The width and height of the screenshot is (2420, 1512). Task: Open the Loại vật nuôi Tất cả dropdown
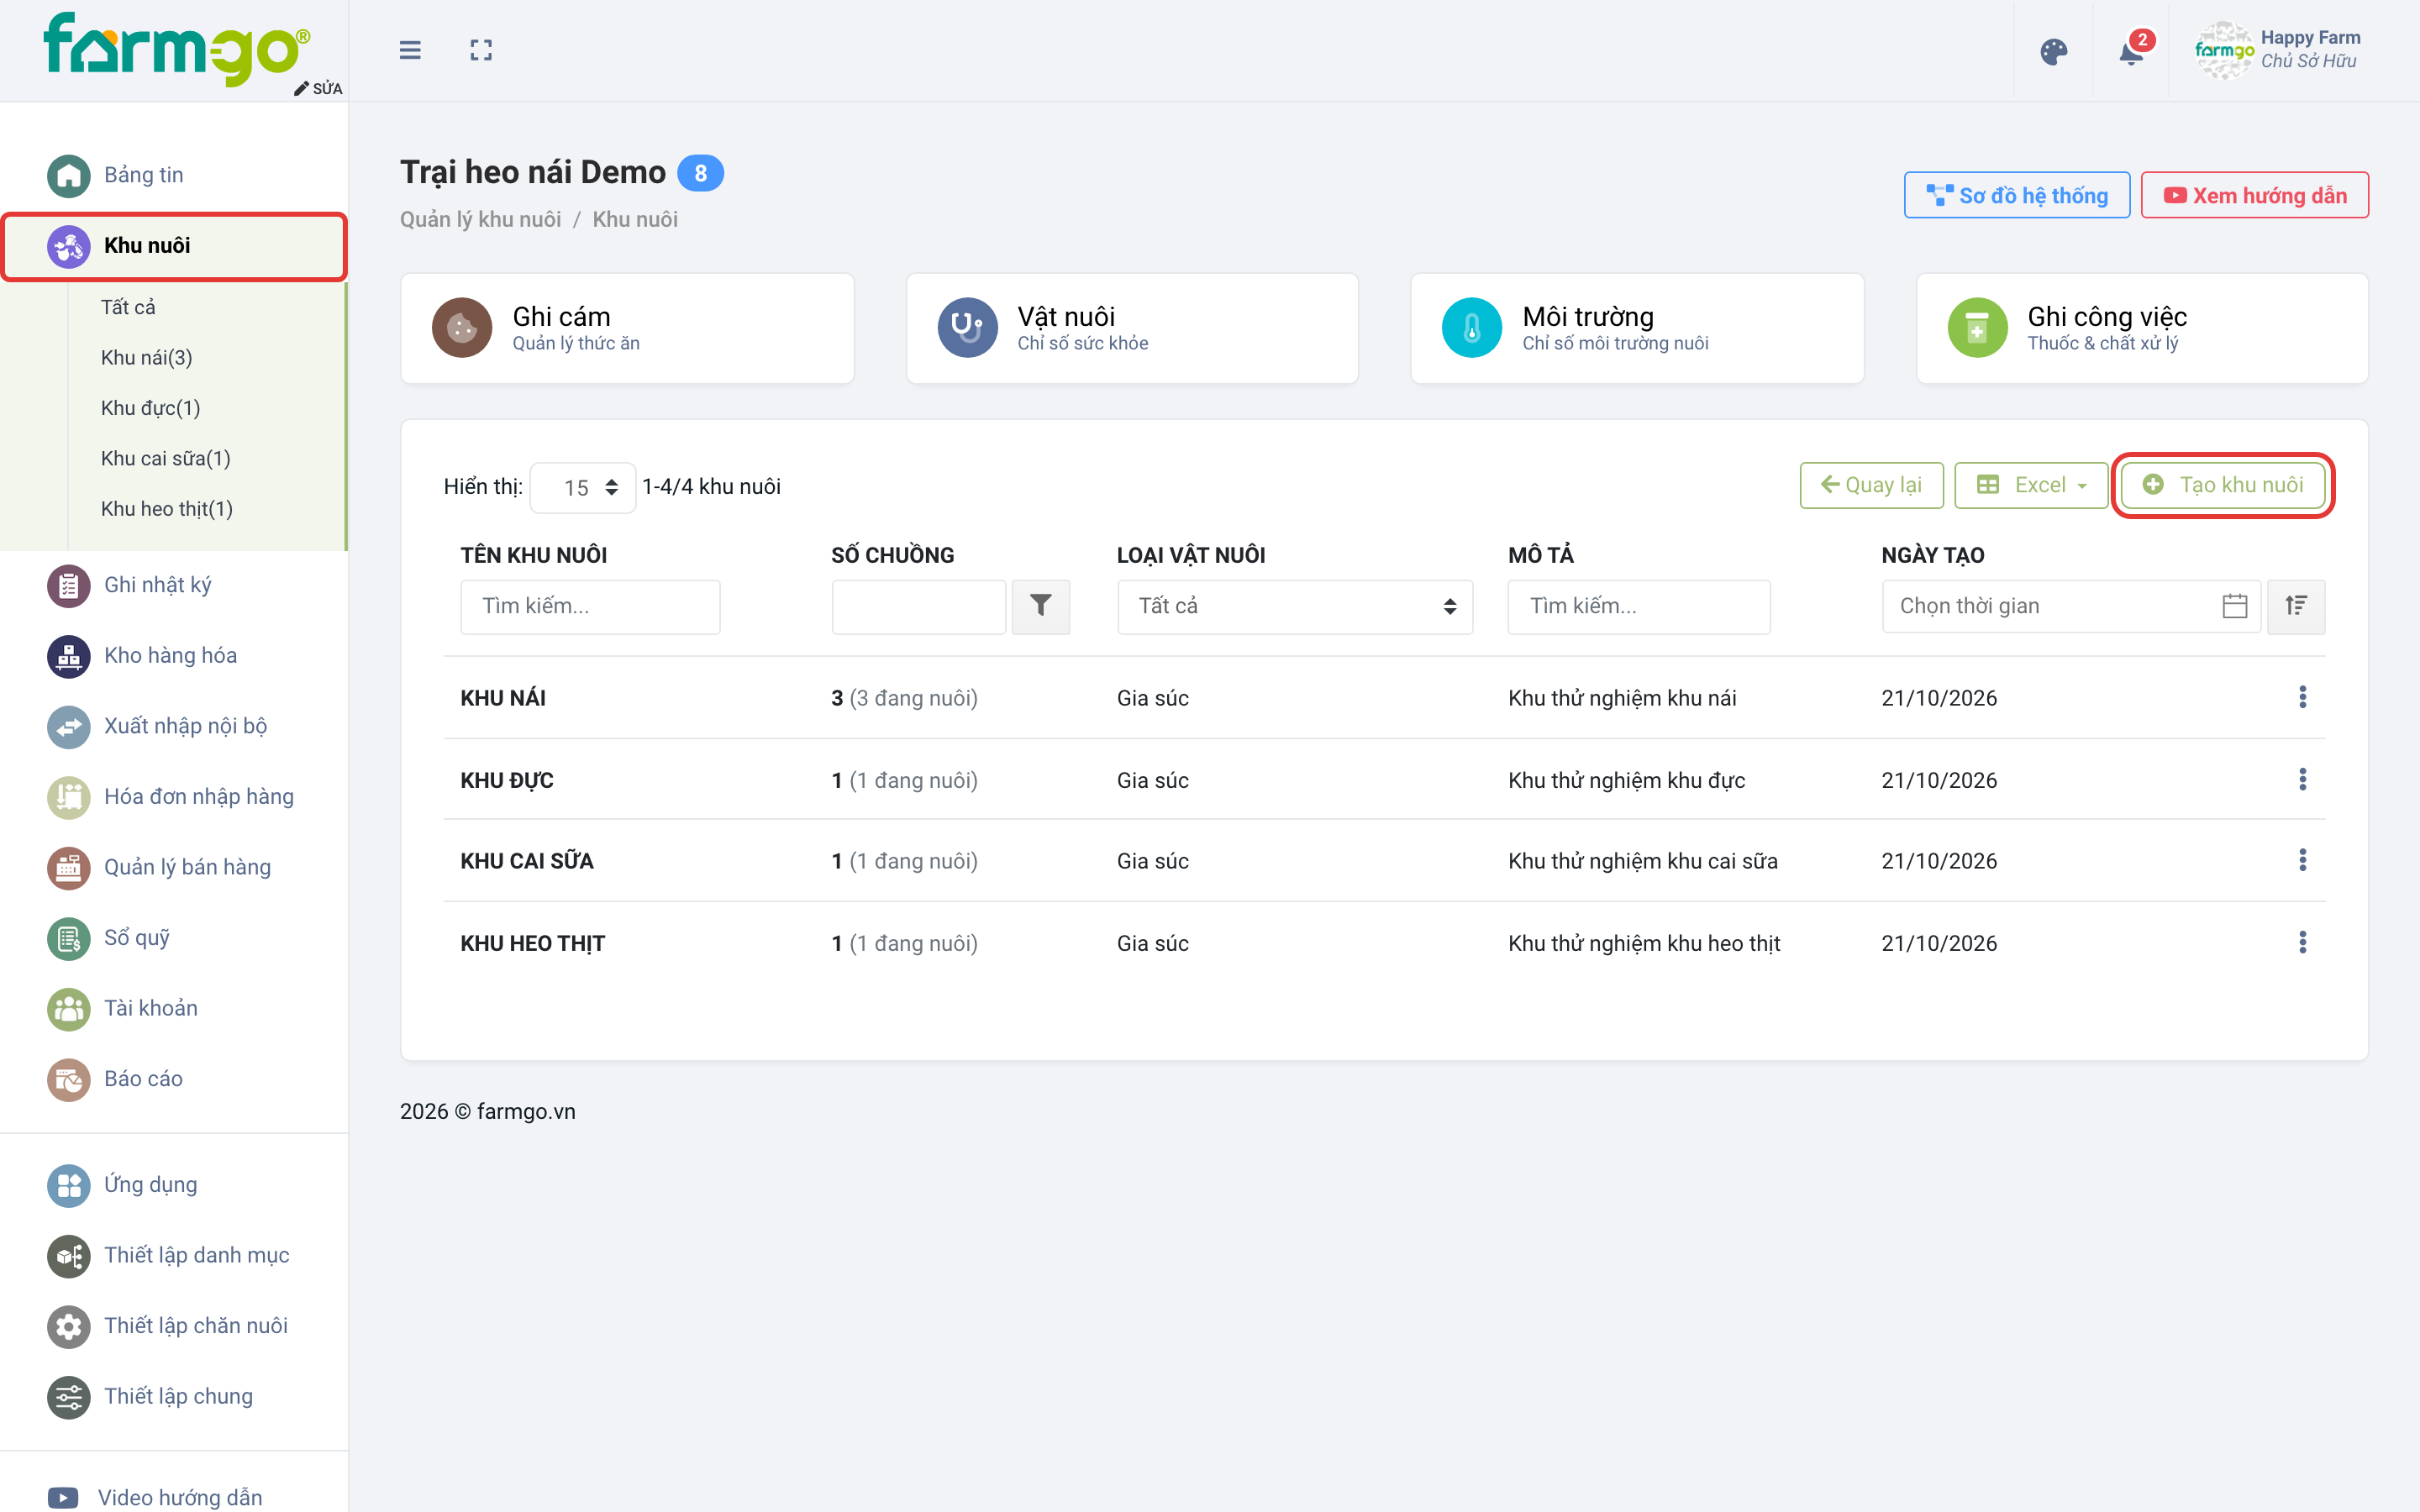[x=1295, y=606]
